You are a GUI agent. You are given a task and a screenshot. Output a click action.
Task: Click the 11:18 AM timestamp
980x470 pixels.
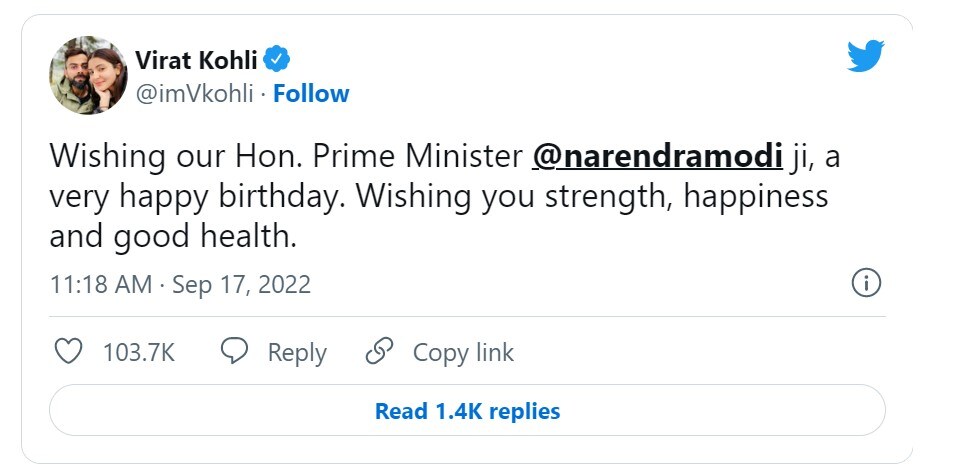click(x=100, y=284)
